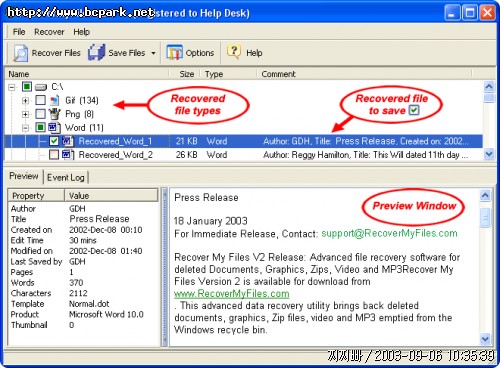The width and height of the screenshot is (500, 368).
Task: Select the Word (11) label
Action: tap(84, 128)
